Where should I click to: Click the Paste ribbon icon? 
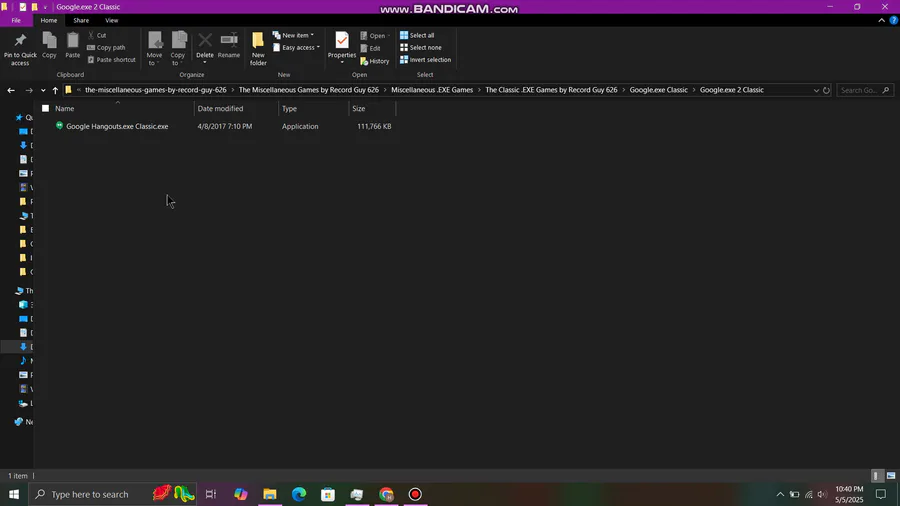click(72, 45)
